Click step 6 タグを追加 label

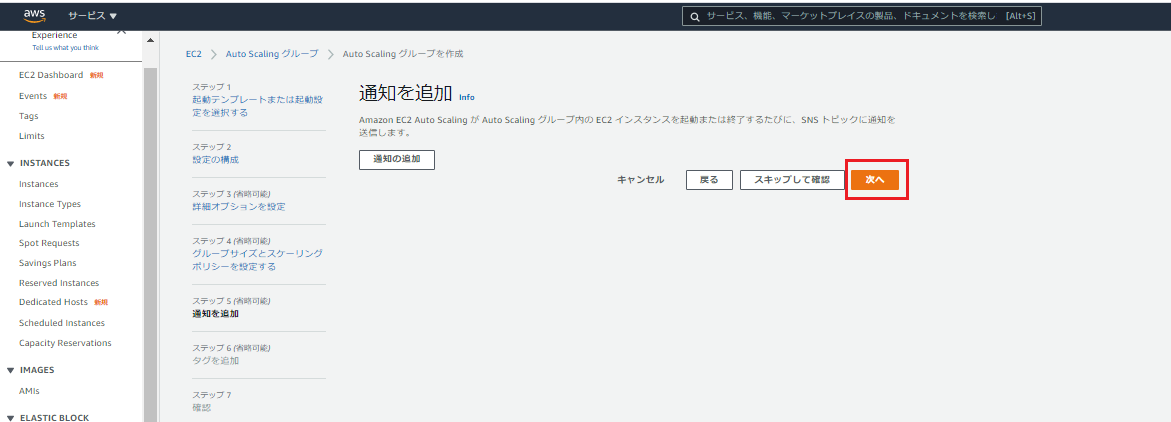(215, 361)
